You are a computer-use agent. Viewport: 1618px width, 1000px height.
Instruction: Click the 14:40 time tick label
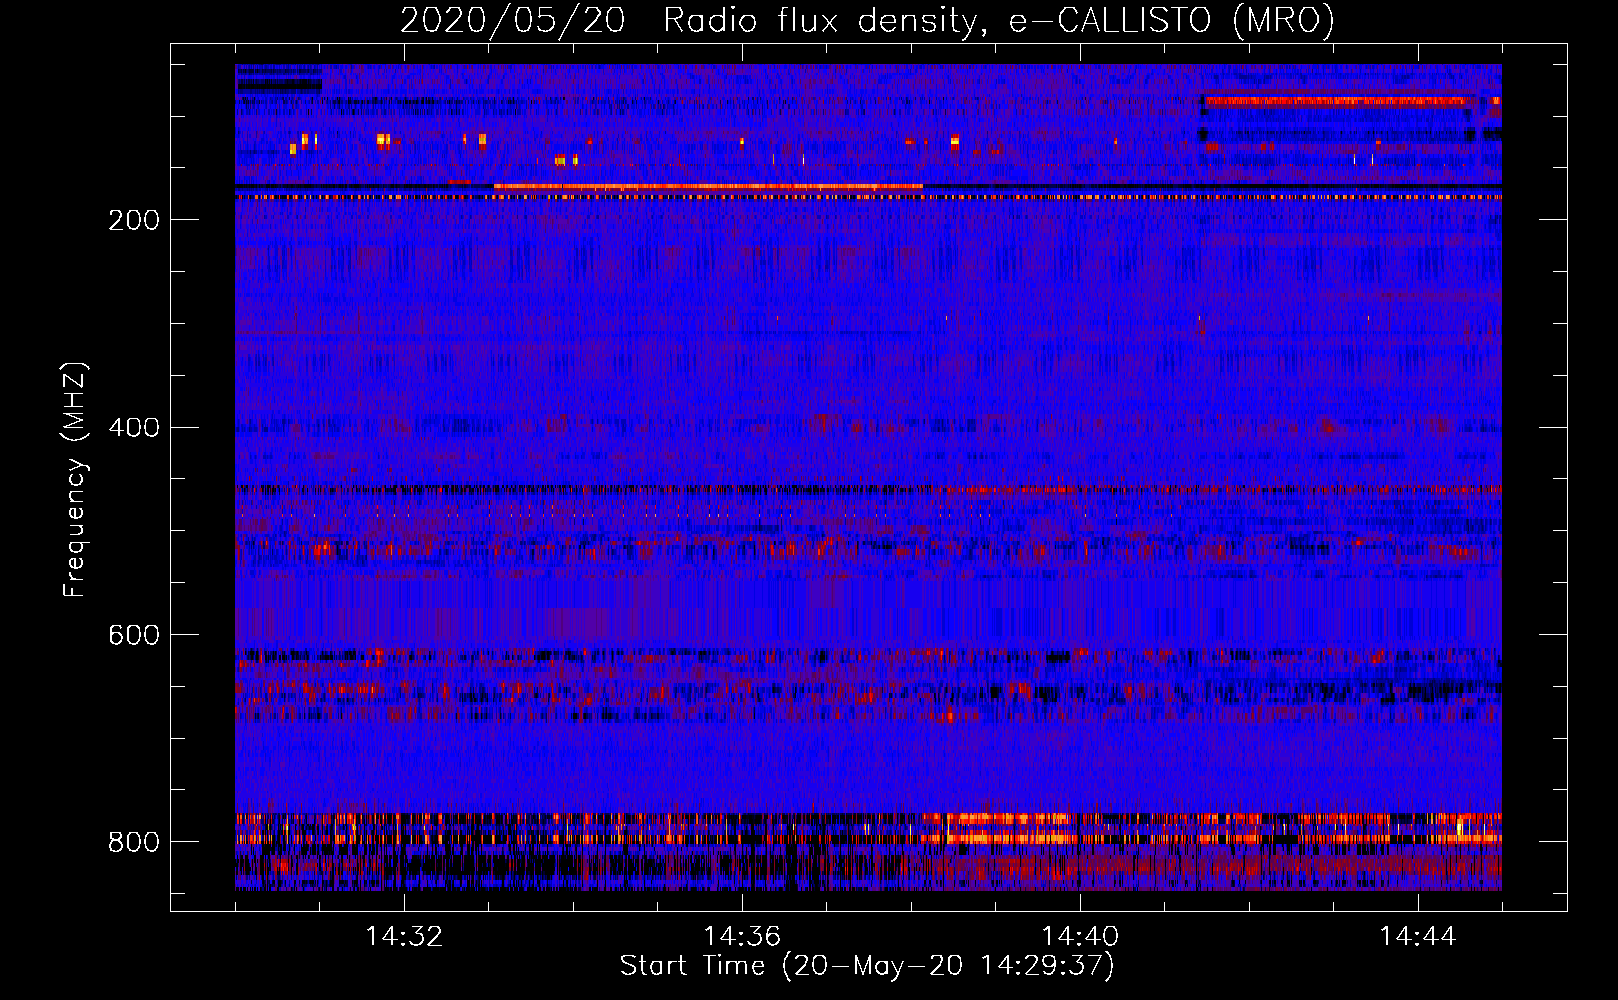(x=1080, y=937)
